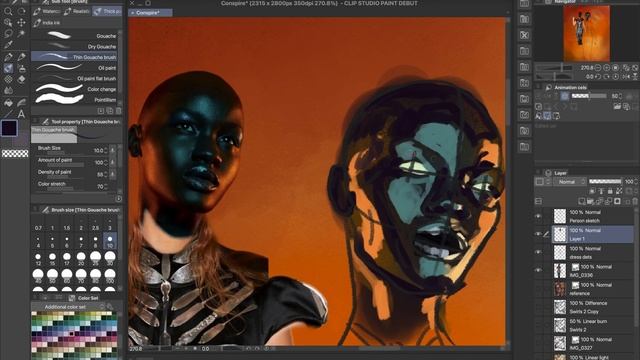
Task: Choose the Pointillism brush
Action: [x=74, y=100]
